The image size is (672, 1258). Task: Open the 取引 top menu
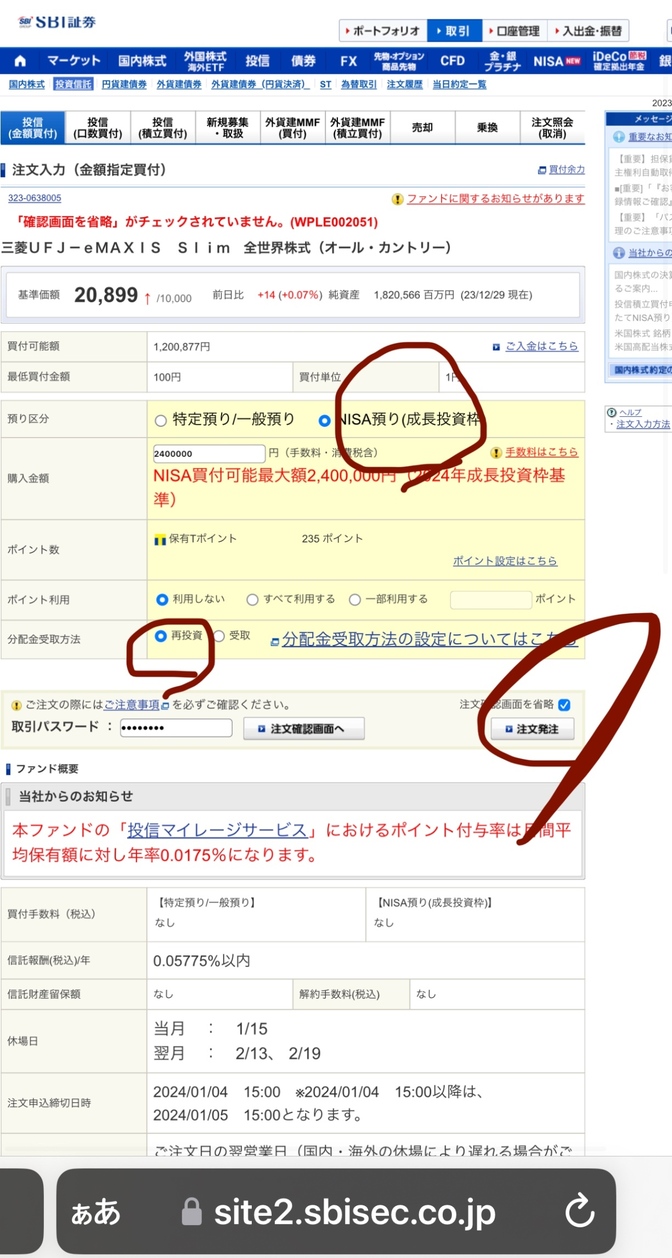(x=456, y=31)
